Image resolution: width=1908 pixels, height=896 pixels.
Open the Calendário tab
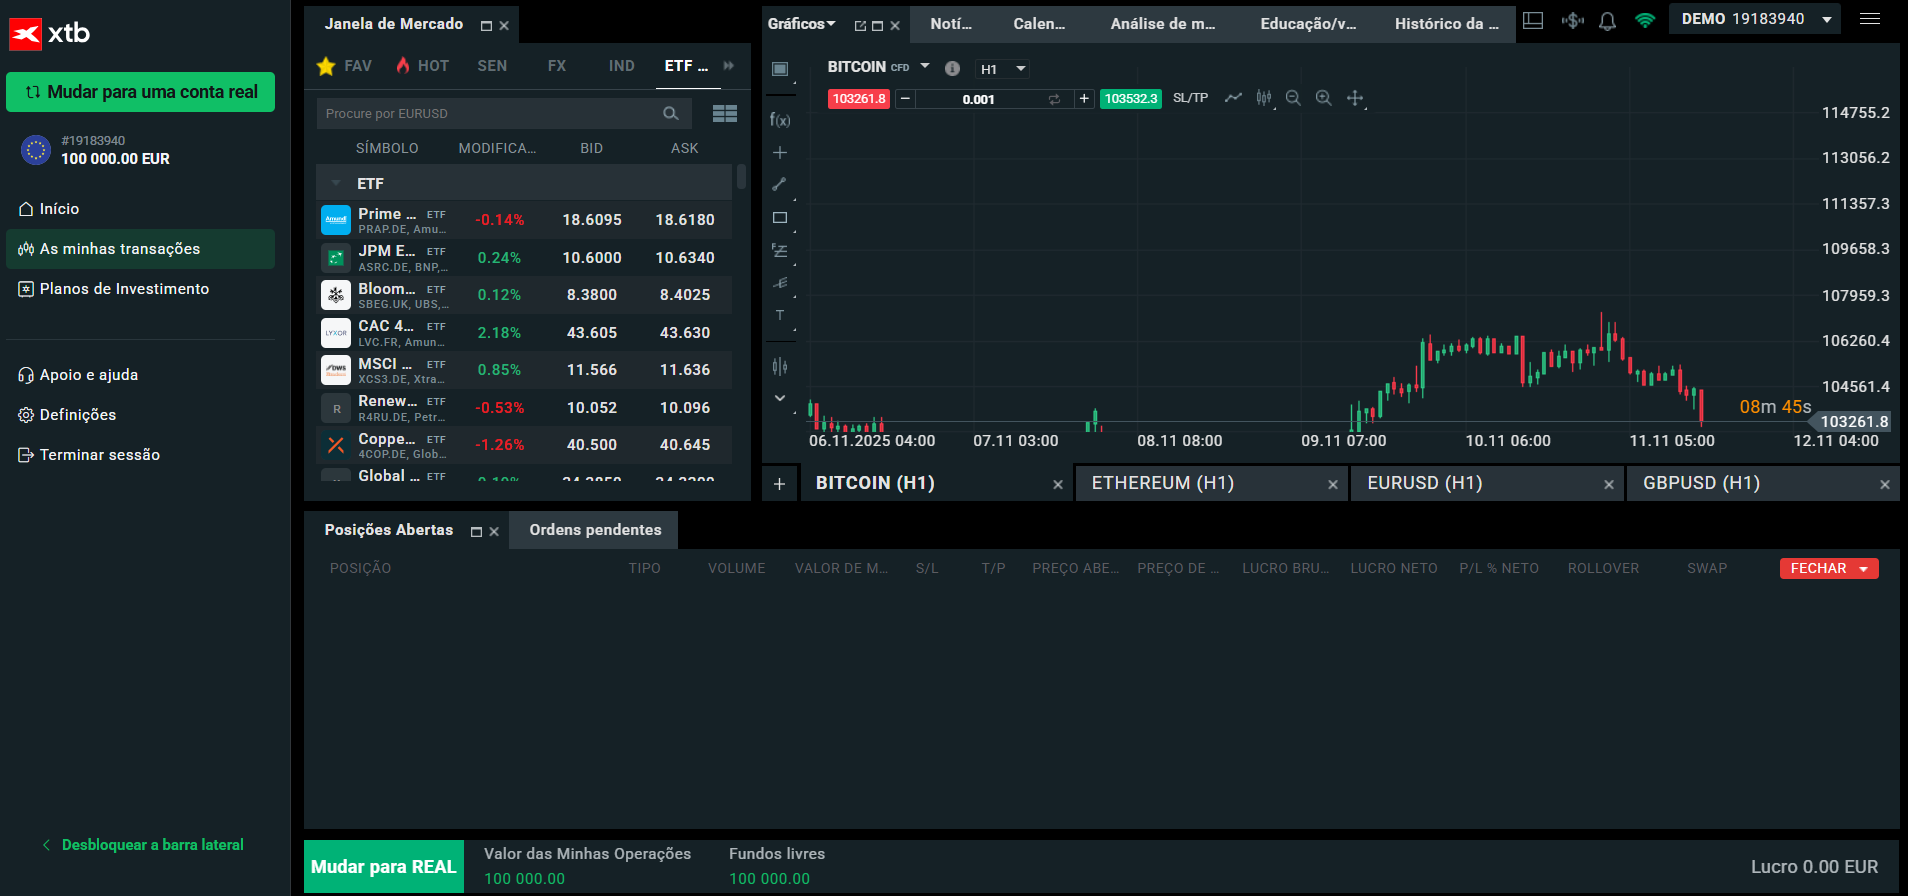[x=1039, y=24]
